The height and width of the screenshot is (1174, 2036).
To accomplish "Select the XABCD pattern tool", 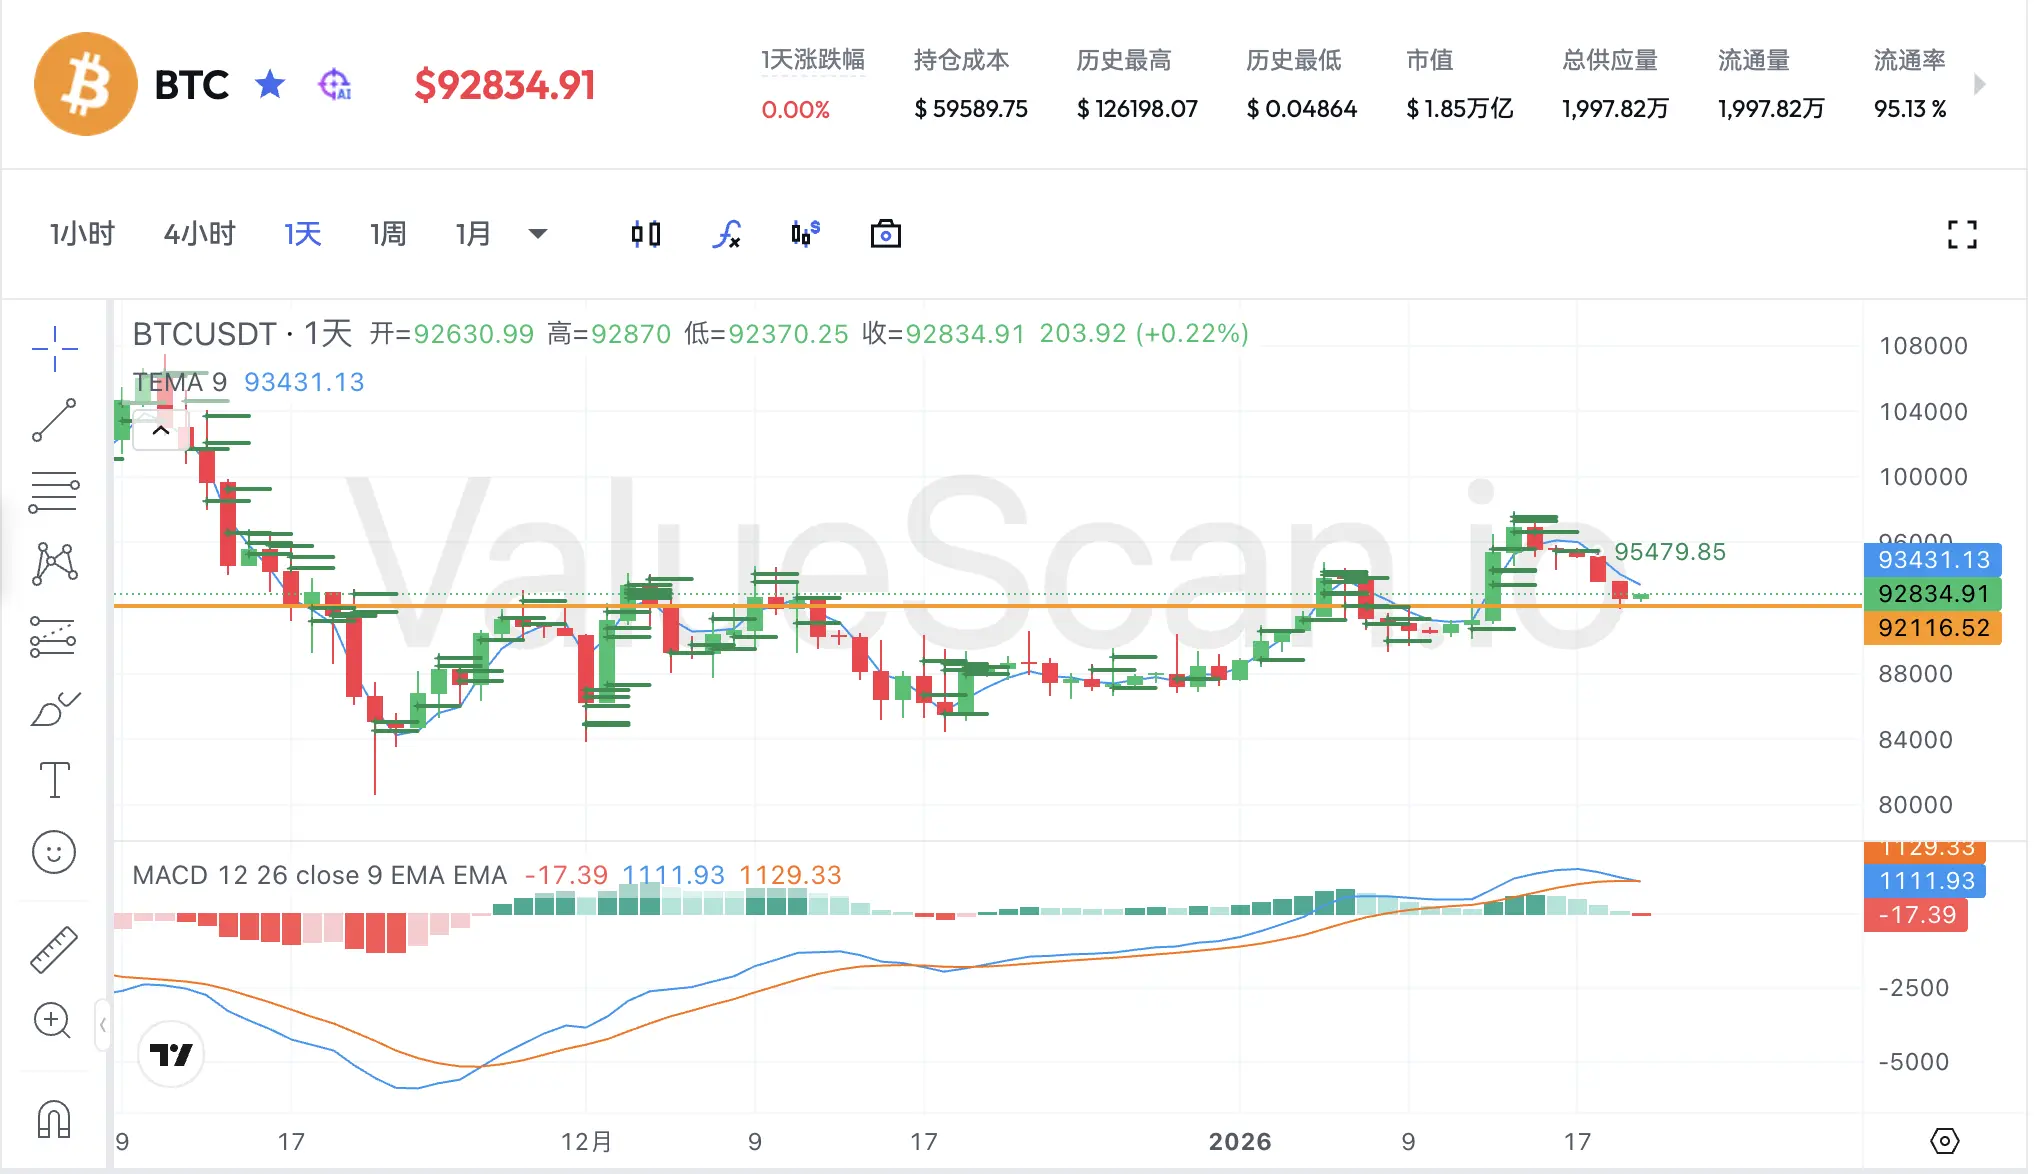I will 54,563.
